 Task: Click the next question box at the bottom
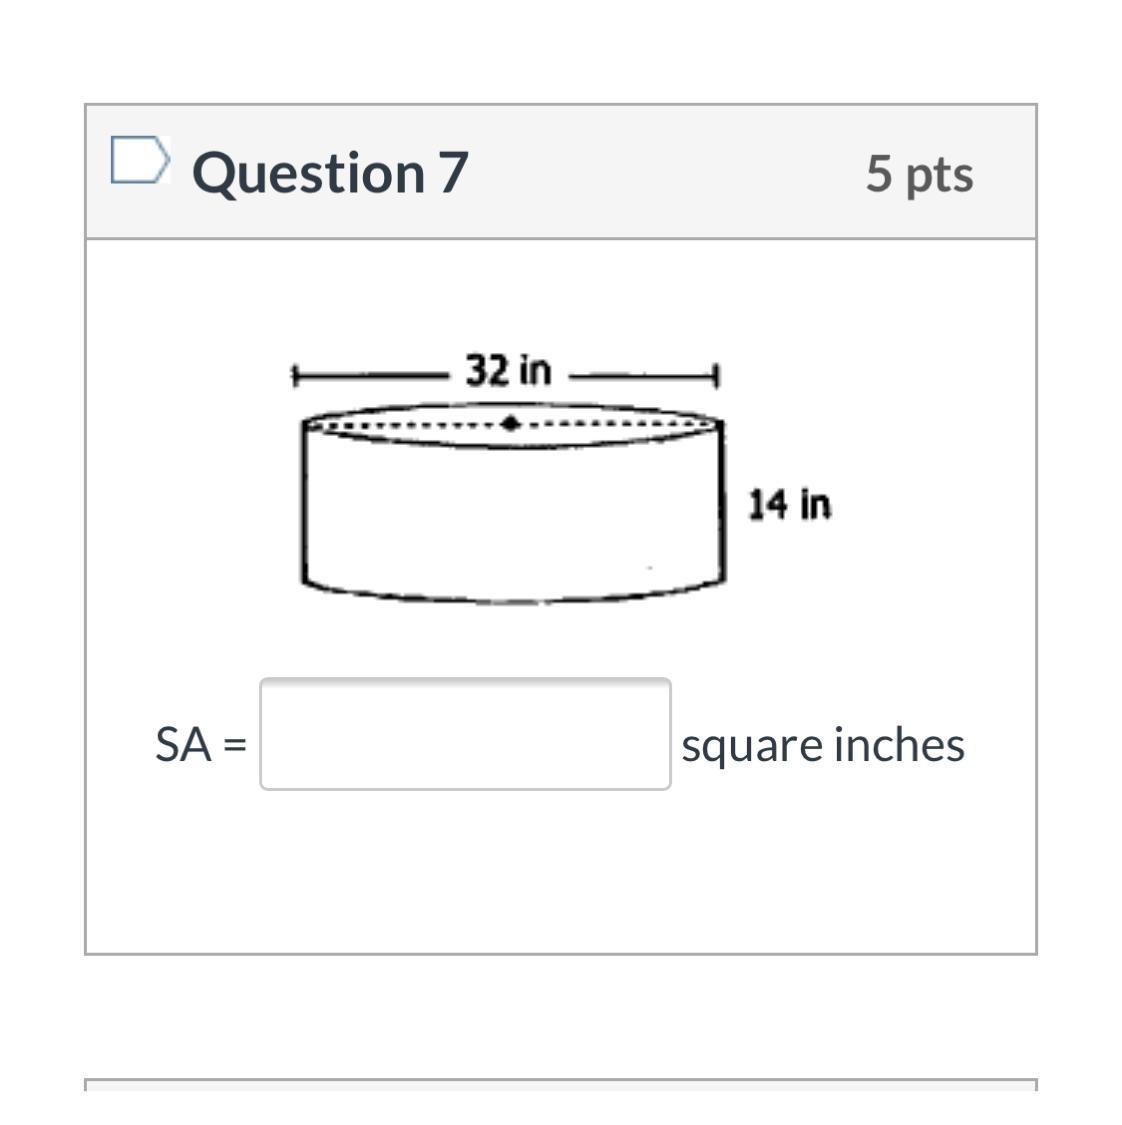coord(561,1084)
